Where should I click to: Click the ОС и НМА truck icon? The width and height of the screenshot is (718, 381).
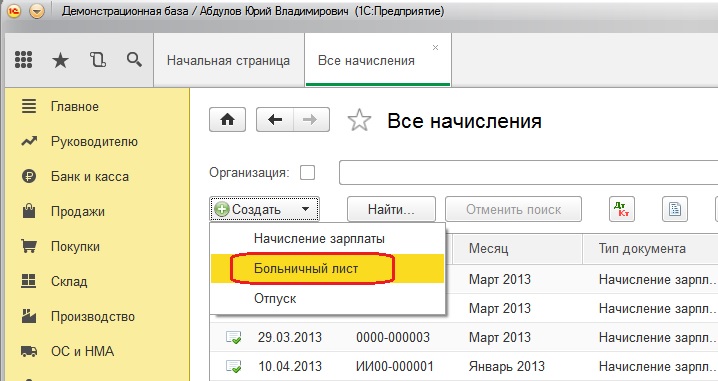[x=29, y=351]
